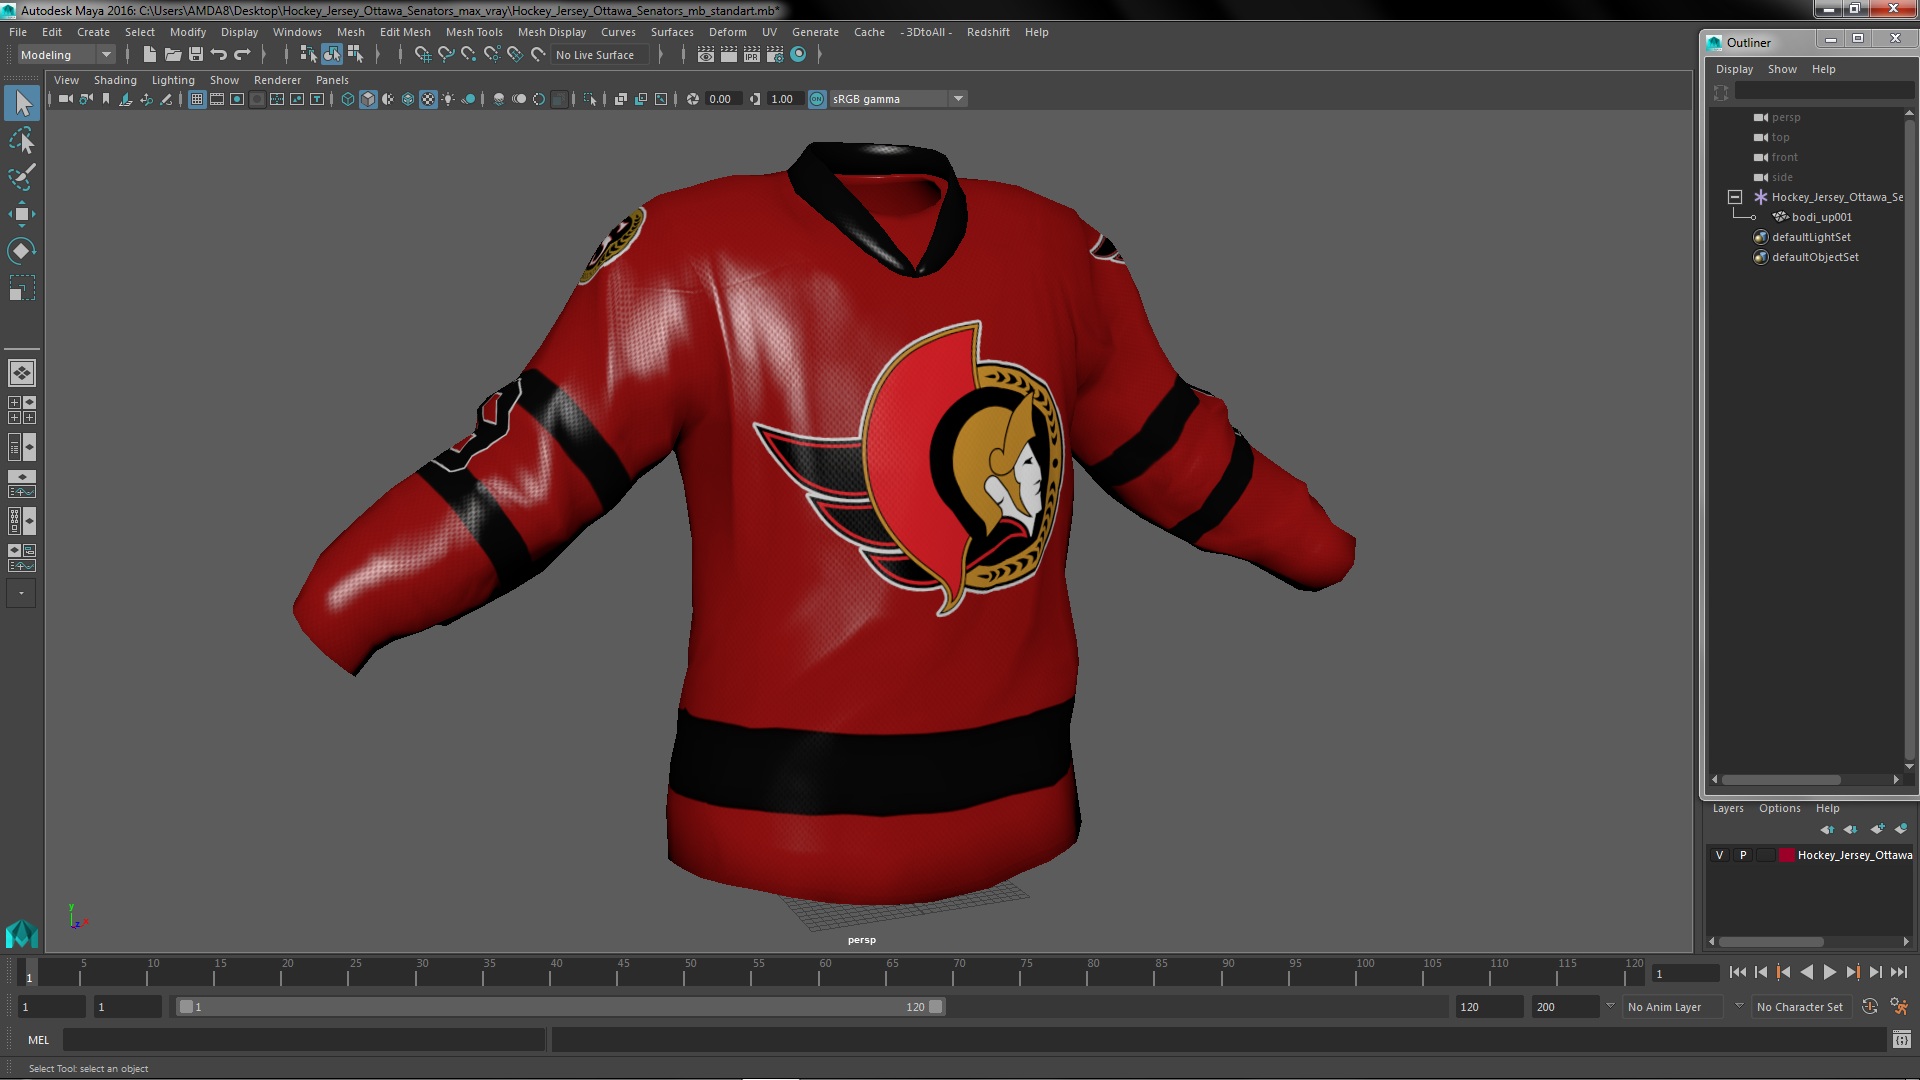Click the timeline range slider bar
The image size is (1920, 1080).
pos(560,1007)
